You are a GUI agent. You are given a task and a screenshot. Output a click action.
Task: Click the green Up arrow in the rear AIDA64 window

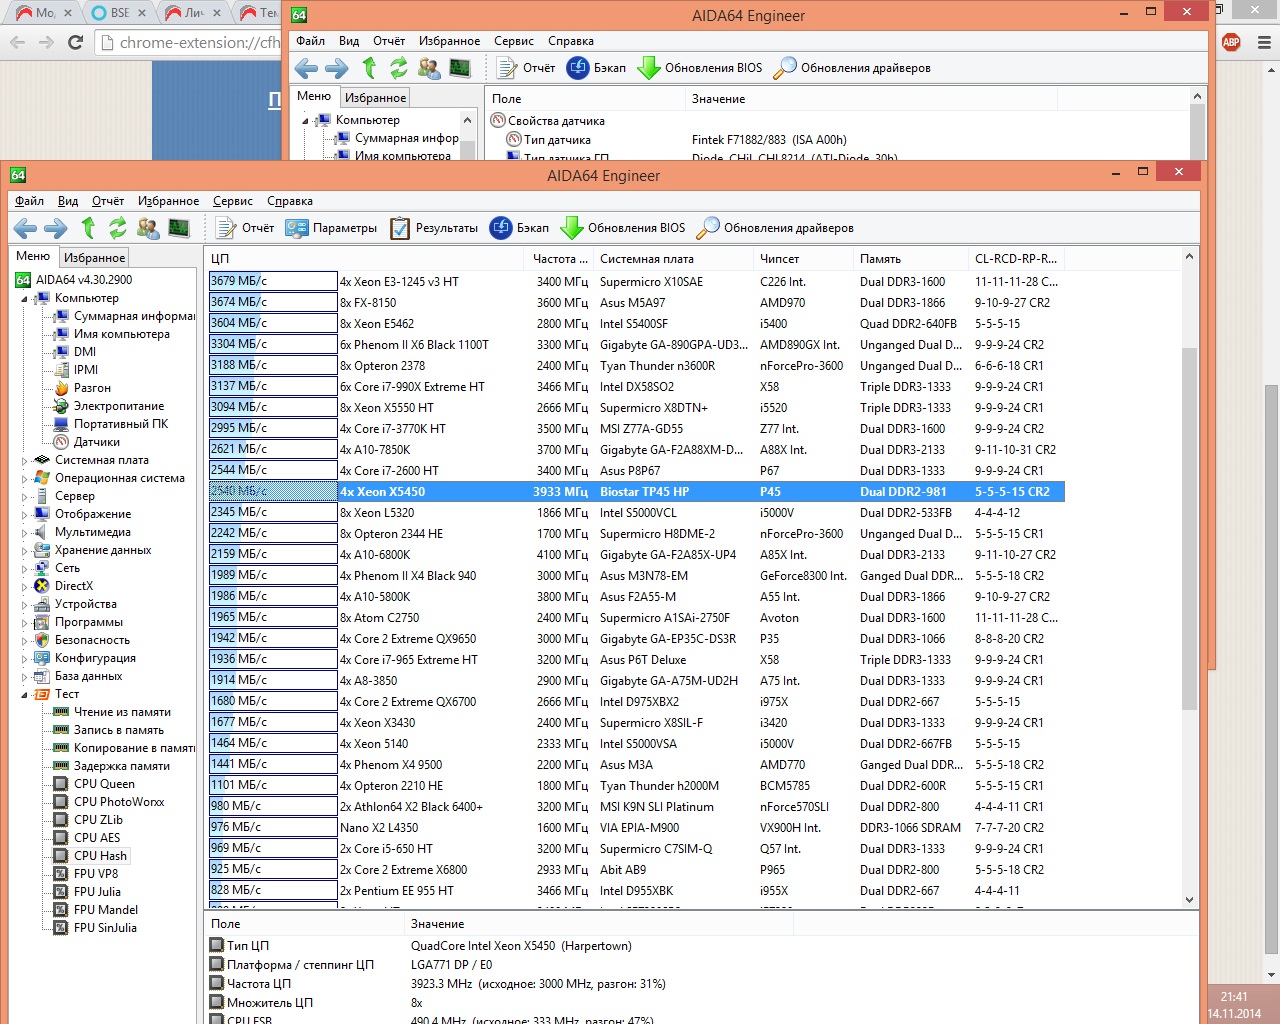pyautogui.click(x=369, y=68)
